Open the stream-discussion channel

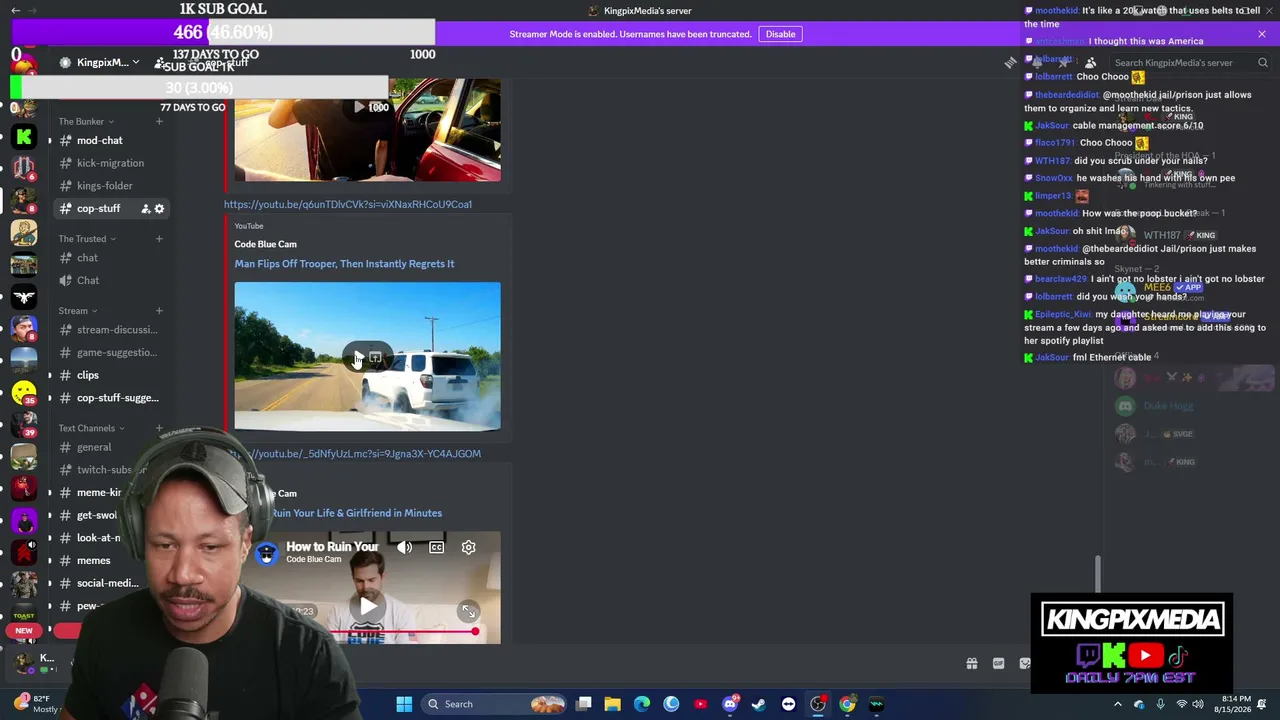click(110, 330)
